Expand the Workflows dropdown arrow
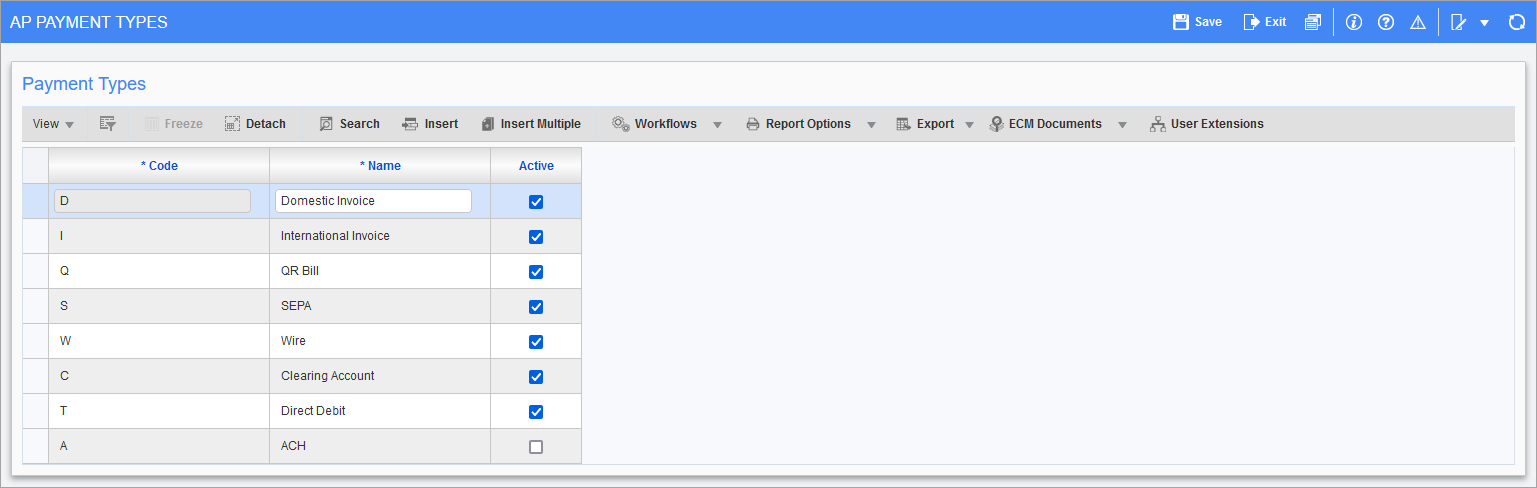Image resolution: width=1537 pixels, height=488 pixels. [717, 125]
